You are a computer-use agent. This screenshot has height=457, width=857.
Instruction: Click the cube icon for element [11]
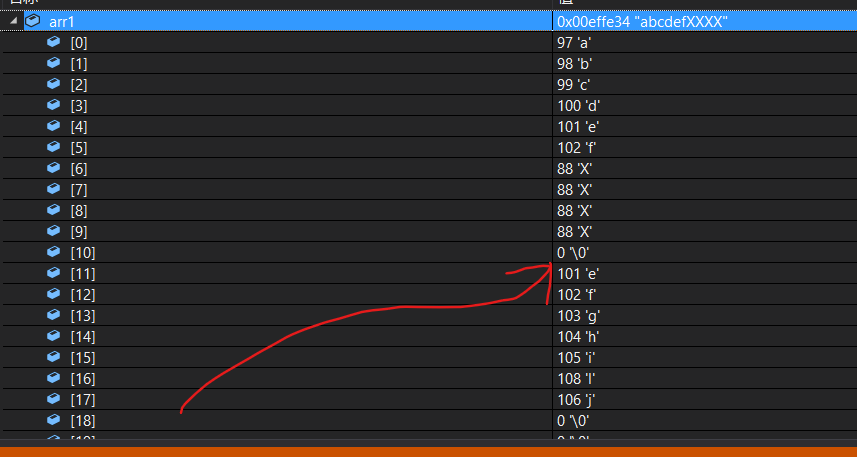tap(54, 272)
